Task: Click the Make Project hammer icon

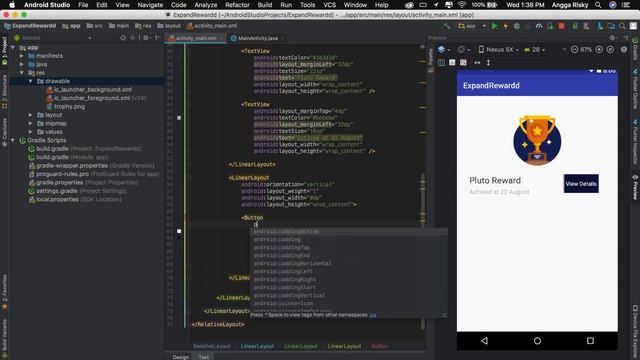Action: coord(447,26)
